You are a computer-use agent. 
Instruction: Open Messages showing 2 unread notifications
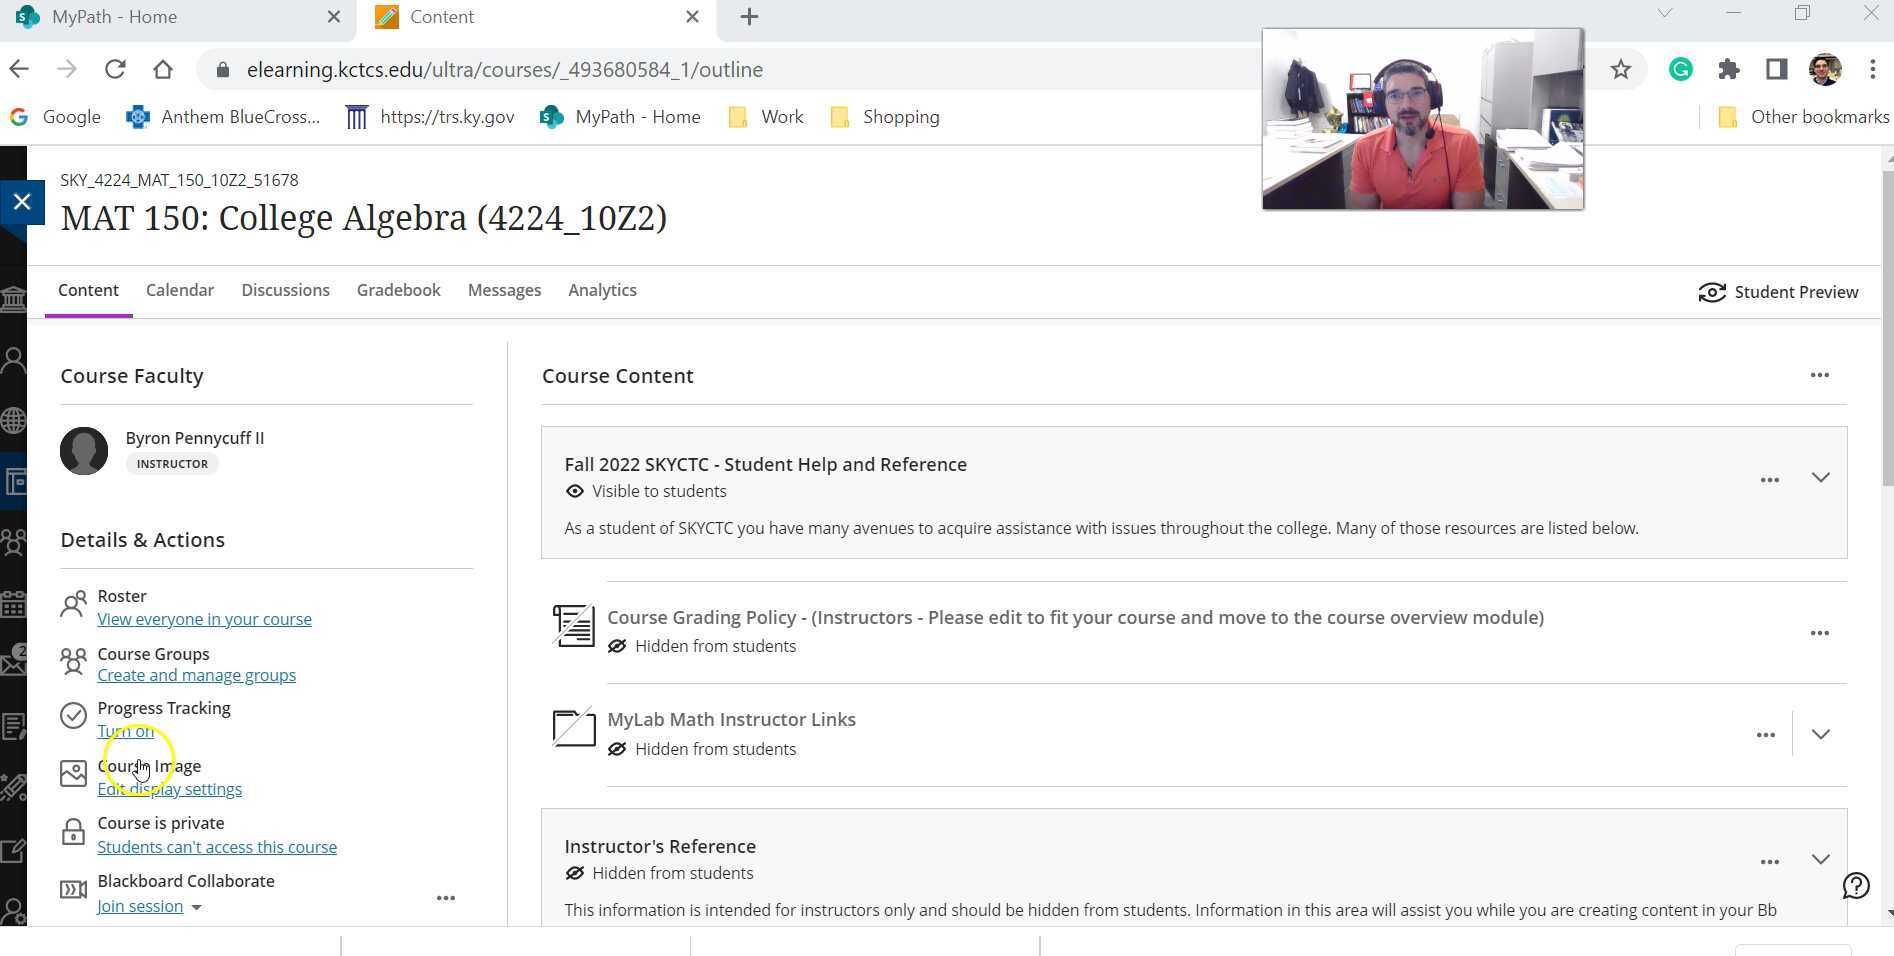tap(14, 662)
